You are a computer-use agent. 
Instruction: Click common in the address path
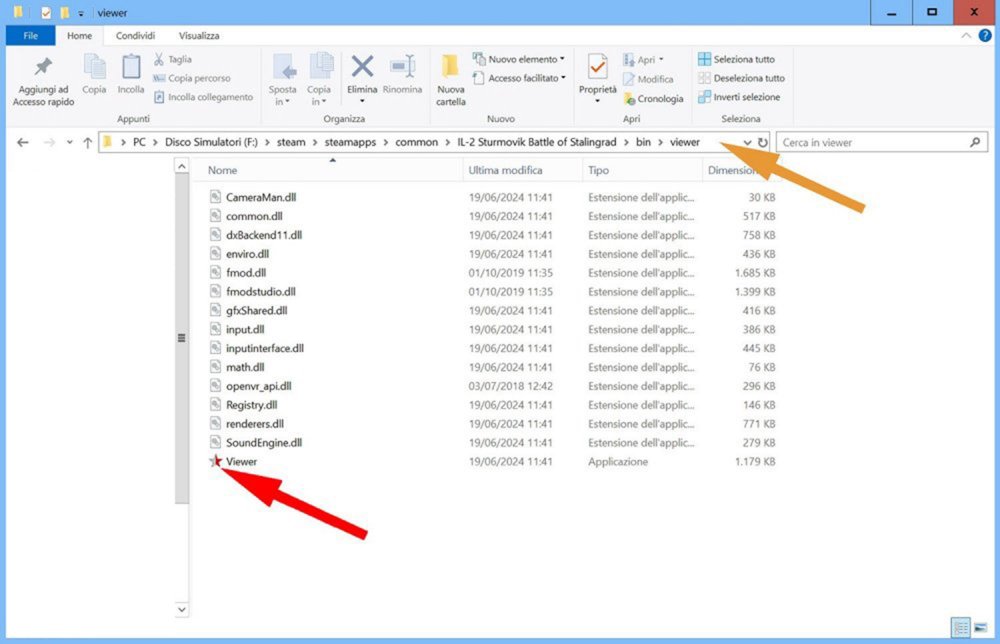(416, 142)
